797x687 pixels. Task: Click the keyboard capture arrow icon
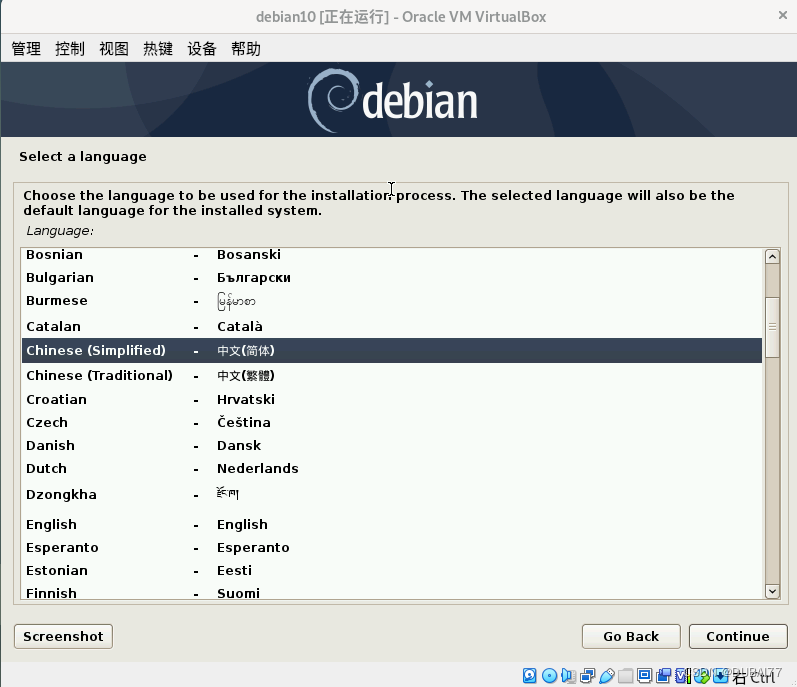721,675
